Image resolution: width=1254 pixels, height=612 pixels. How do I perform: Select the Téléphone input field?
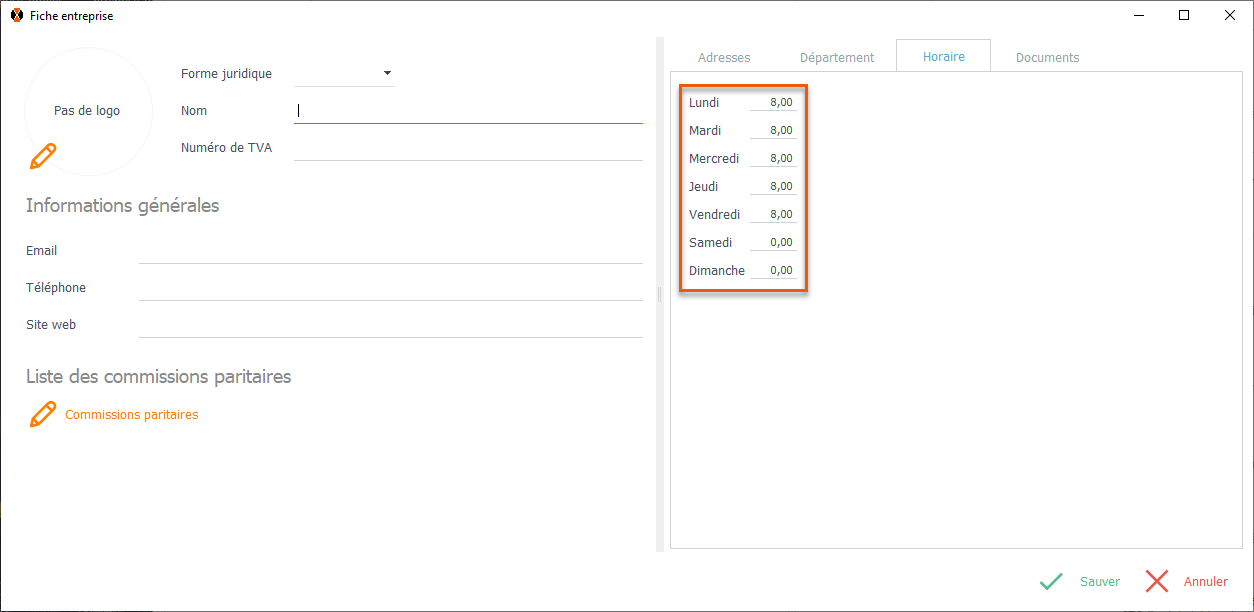pos(390,288)
